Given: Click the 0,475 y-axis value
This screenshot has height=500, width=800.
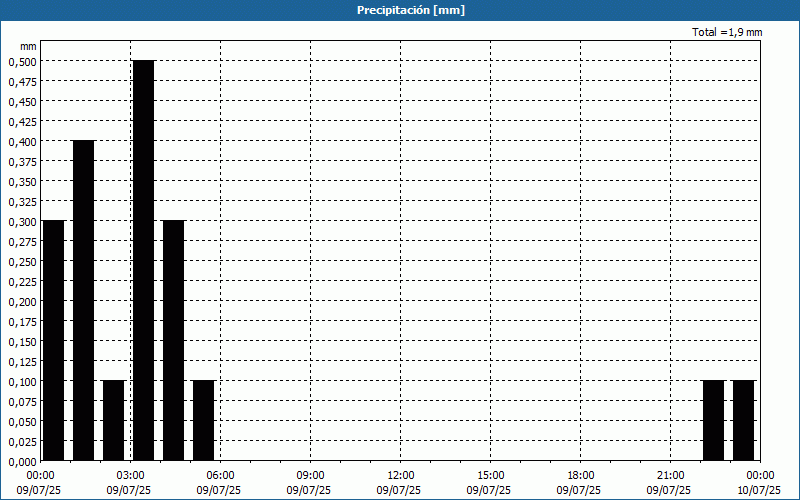Looking at the screenshot, I should pyautogui.click(x=22, y=81).
